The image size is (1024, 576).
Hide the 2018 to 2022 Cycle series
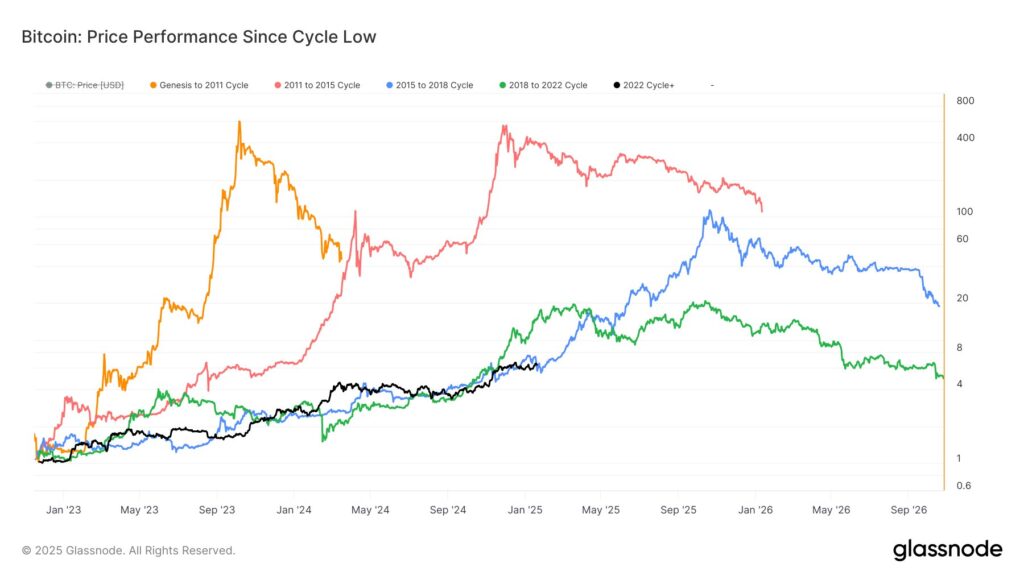pyautogui.click(x=543, y=85)
